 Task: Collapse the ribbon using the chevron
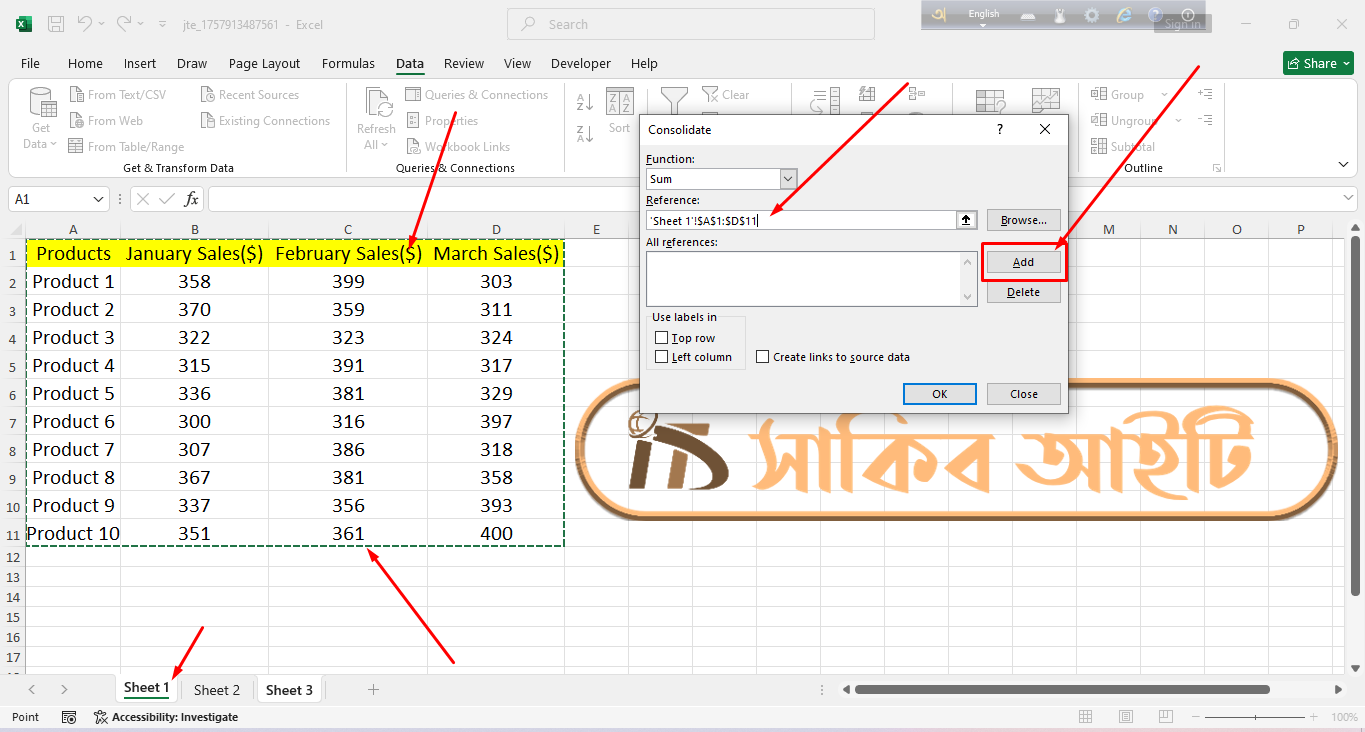coord(1343,164)
